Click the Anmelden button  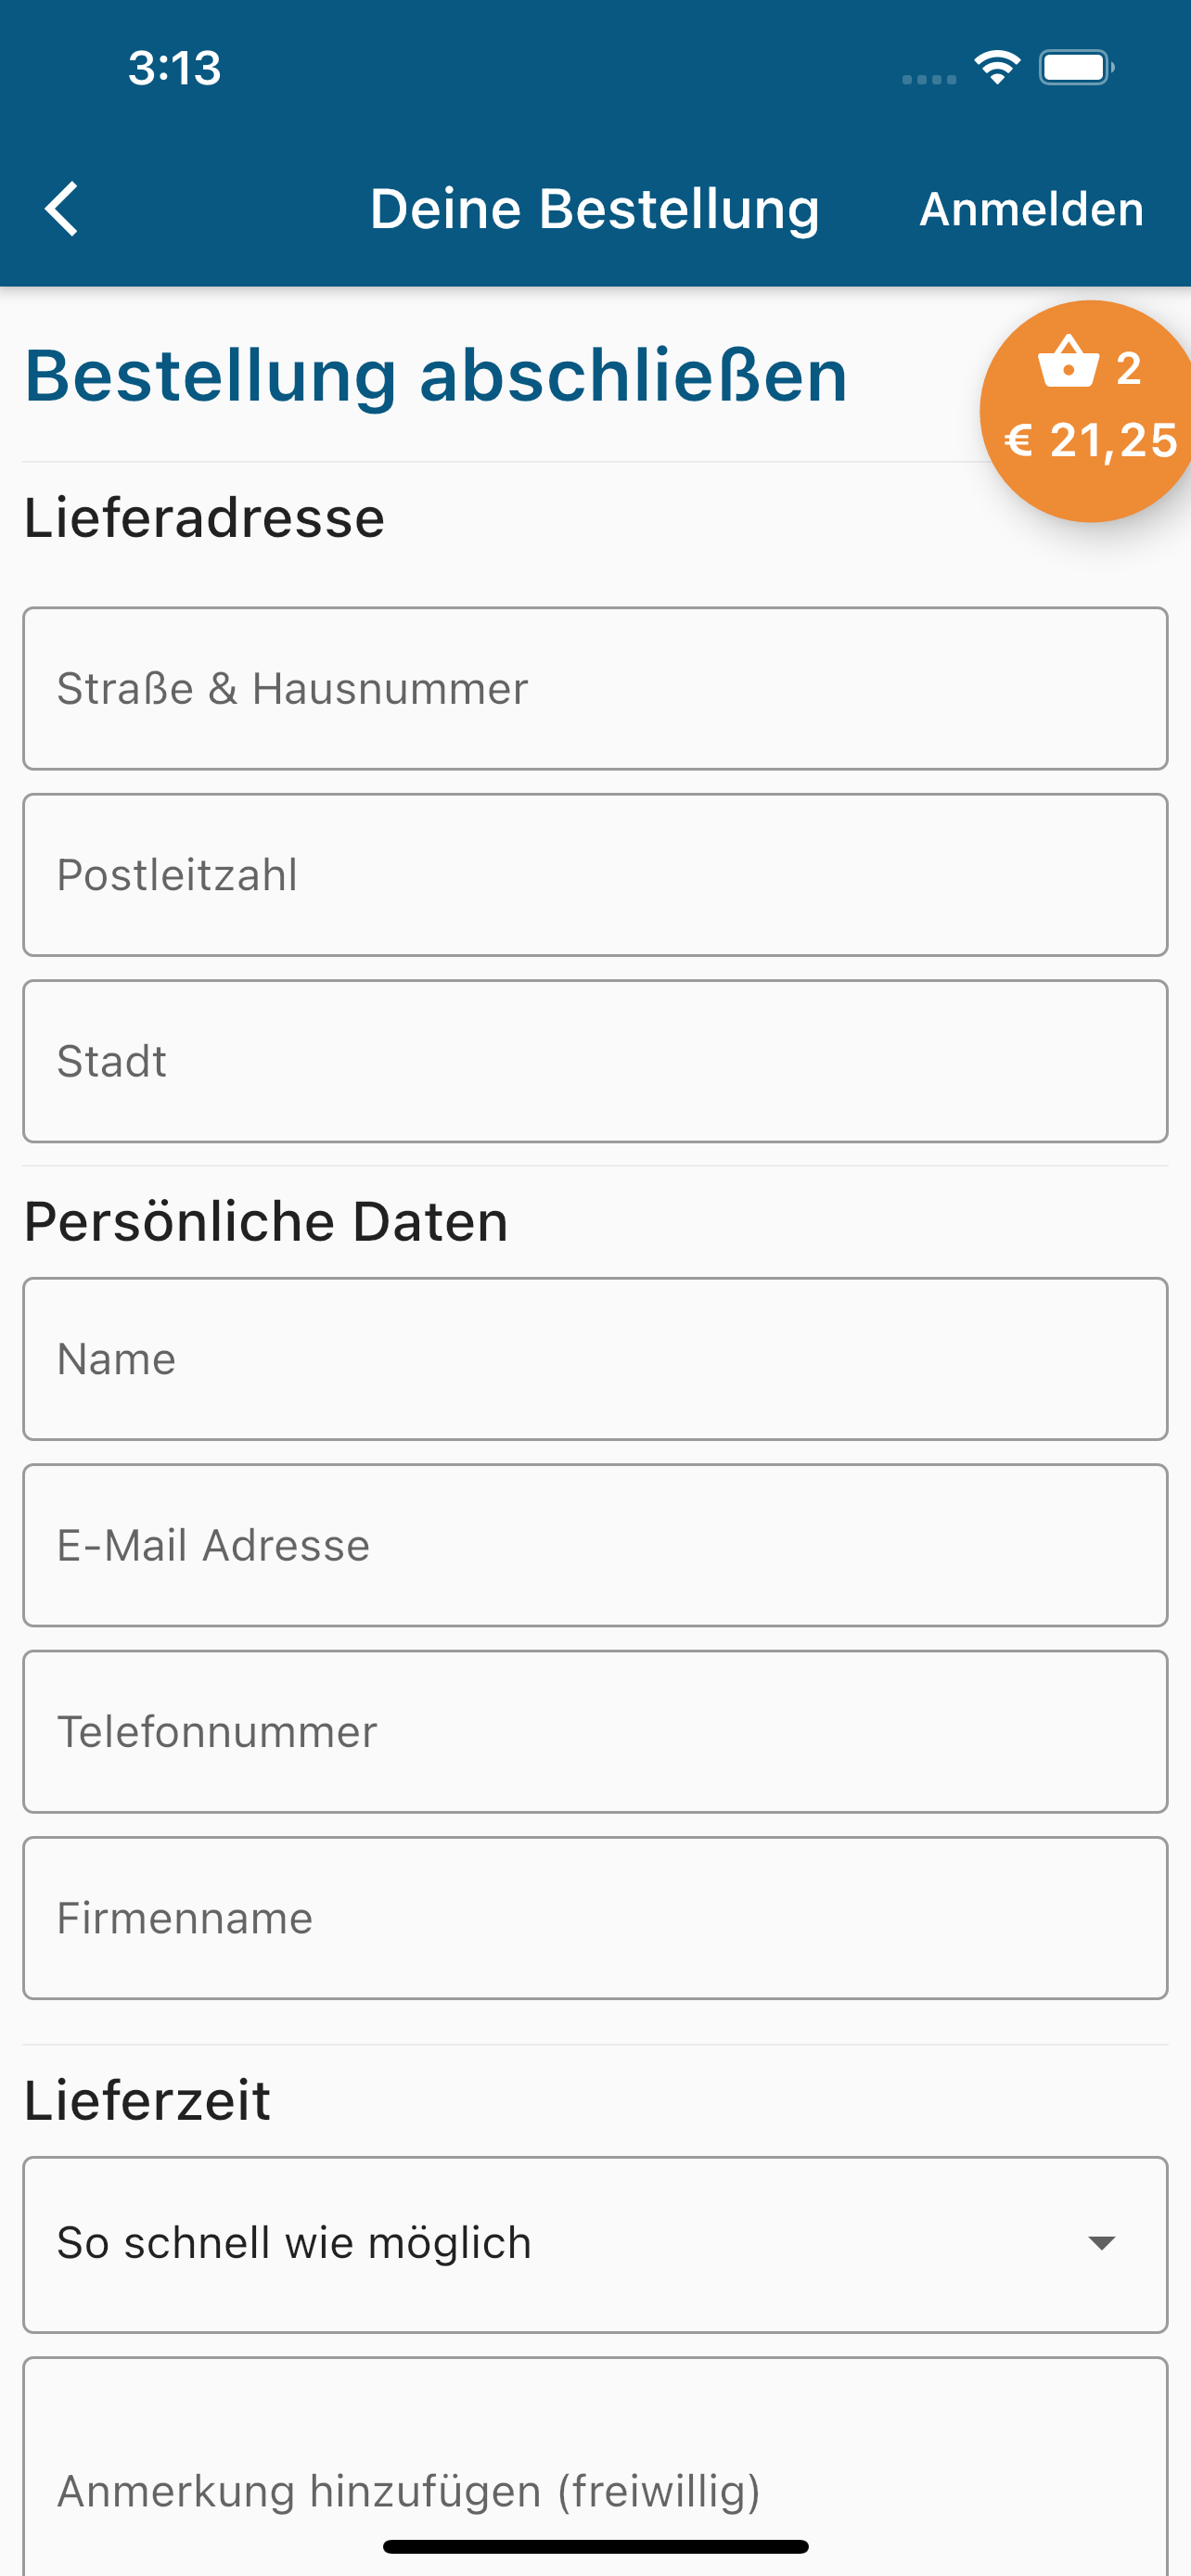pyautogui.click(x=1031, y=209)
